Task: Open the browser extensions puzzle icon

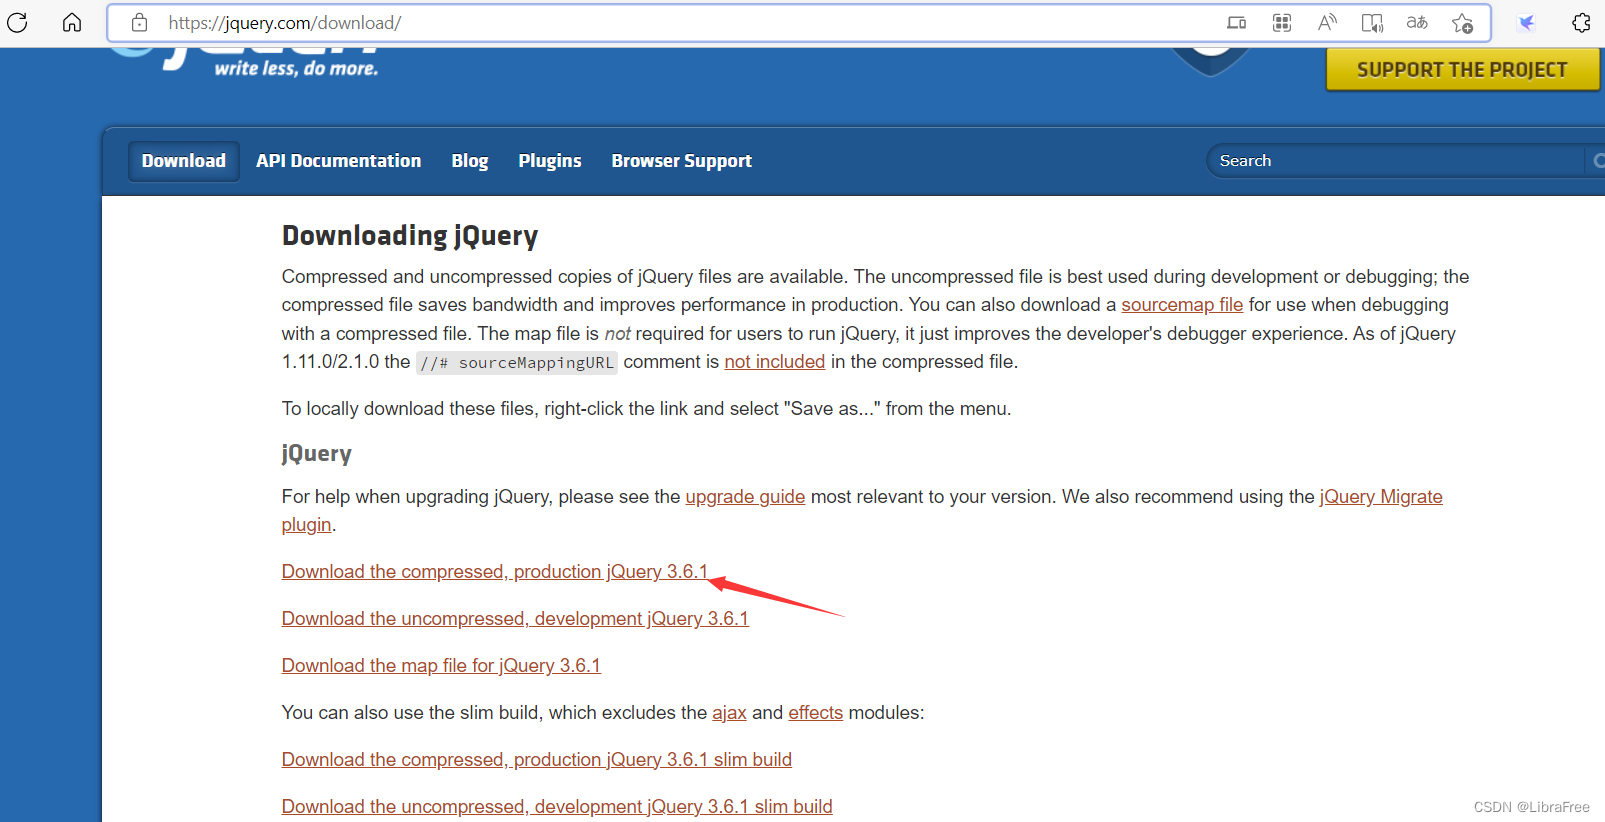Action: (x=1581, y=22)
